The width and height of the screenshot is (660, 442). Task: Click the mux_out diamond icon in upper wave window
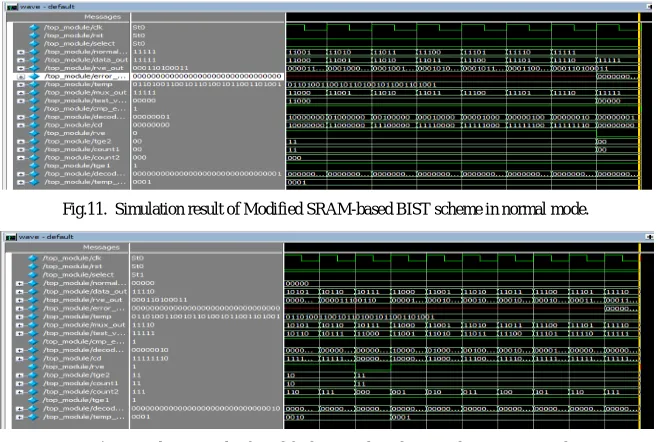point(34,93)
